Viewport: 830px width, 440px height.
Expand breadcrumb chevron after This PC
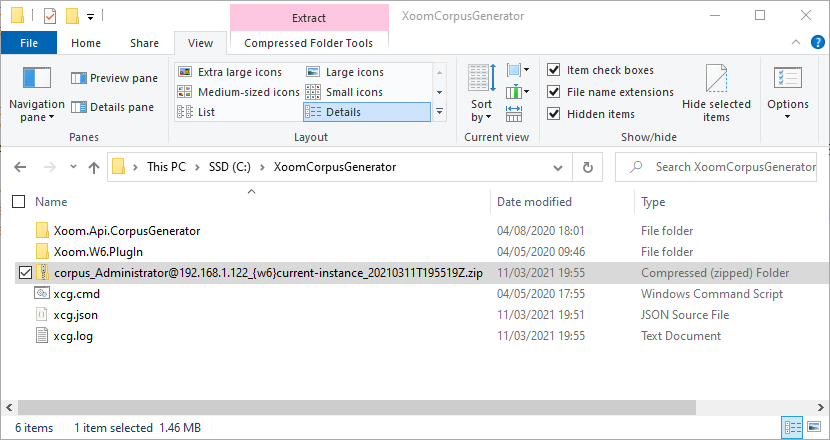[197, 167]
